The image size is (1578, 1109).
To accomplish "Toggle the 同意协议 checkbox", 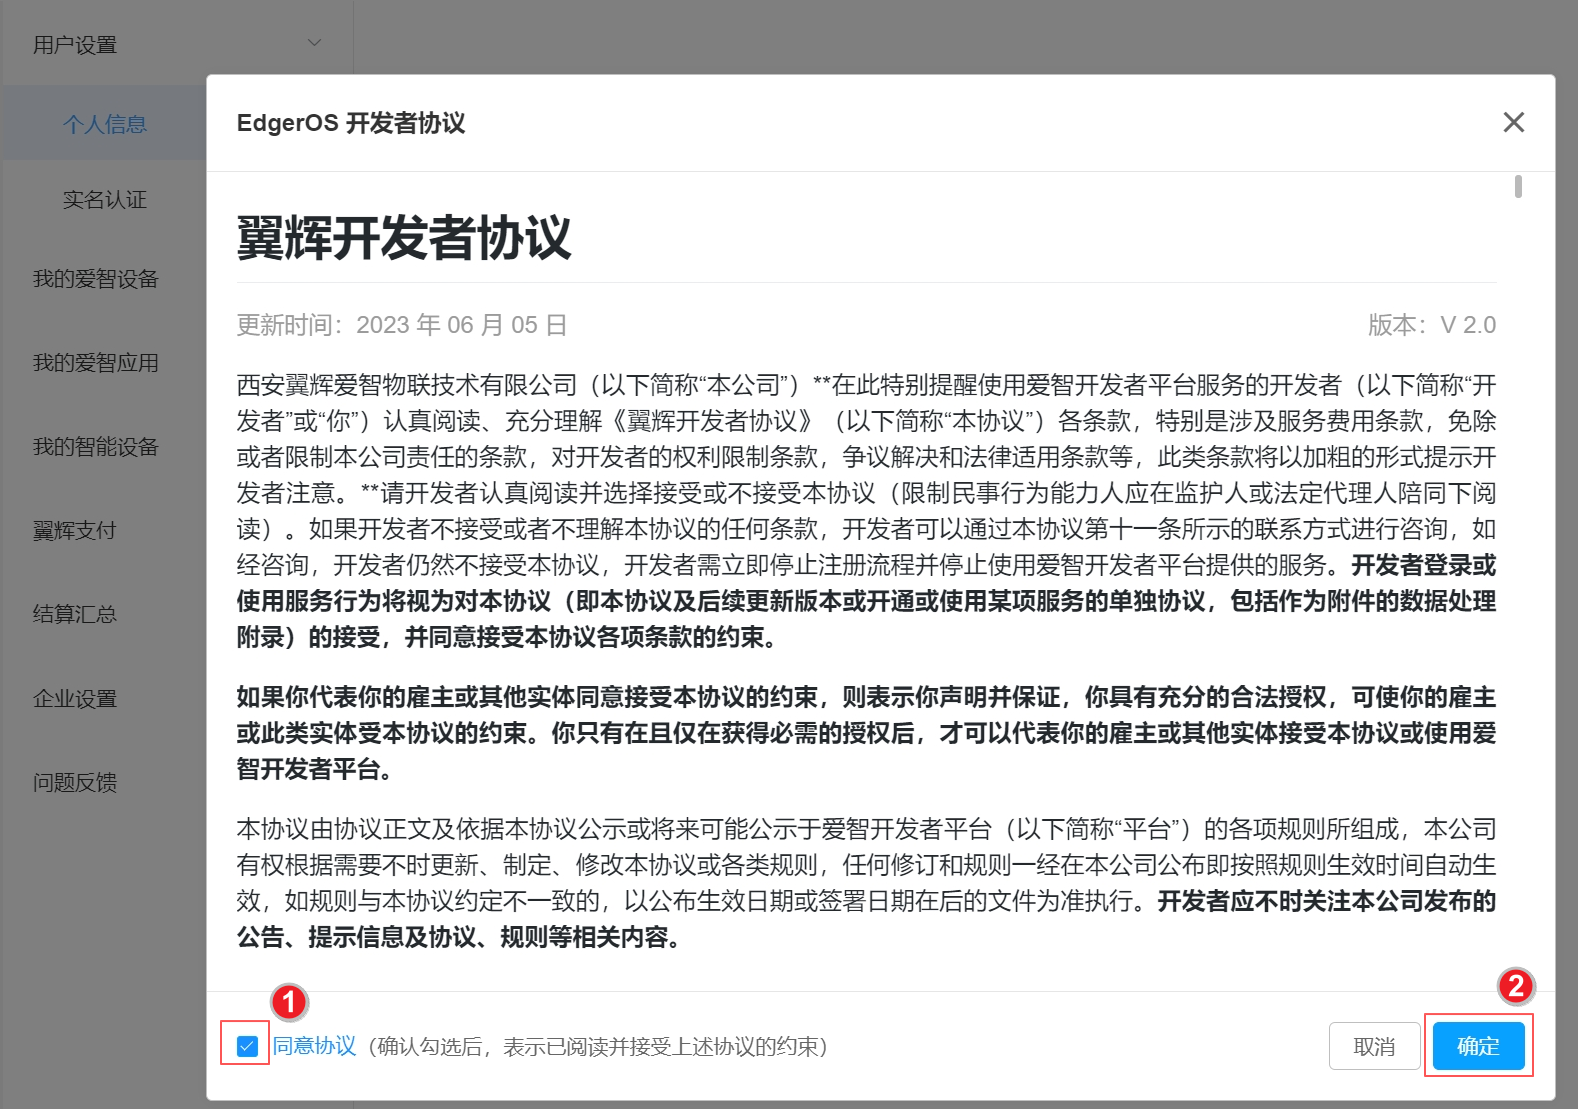I will [x=247, y=1046].
